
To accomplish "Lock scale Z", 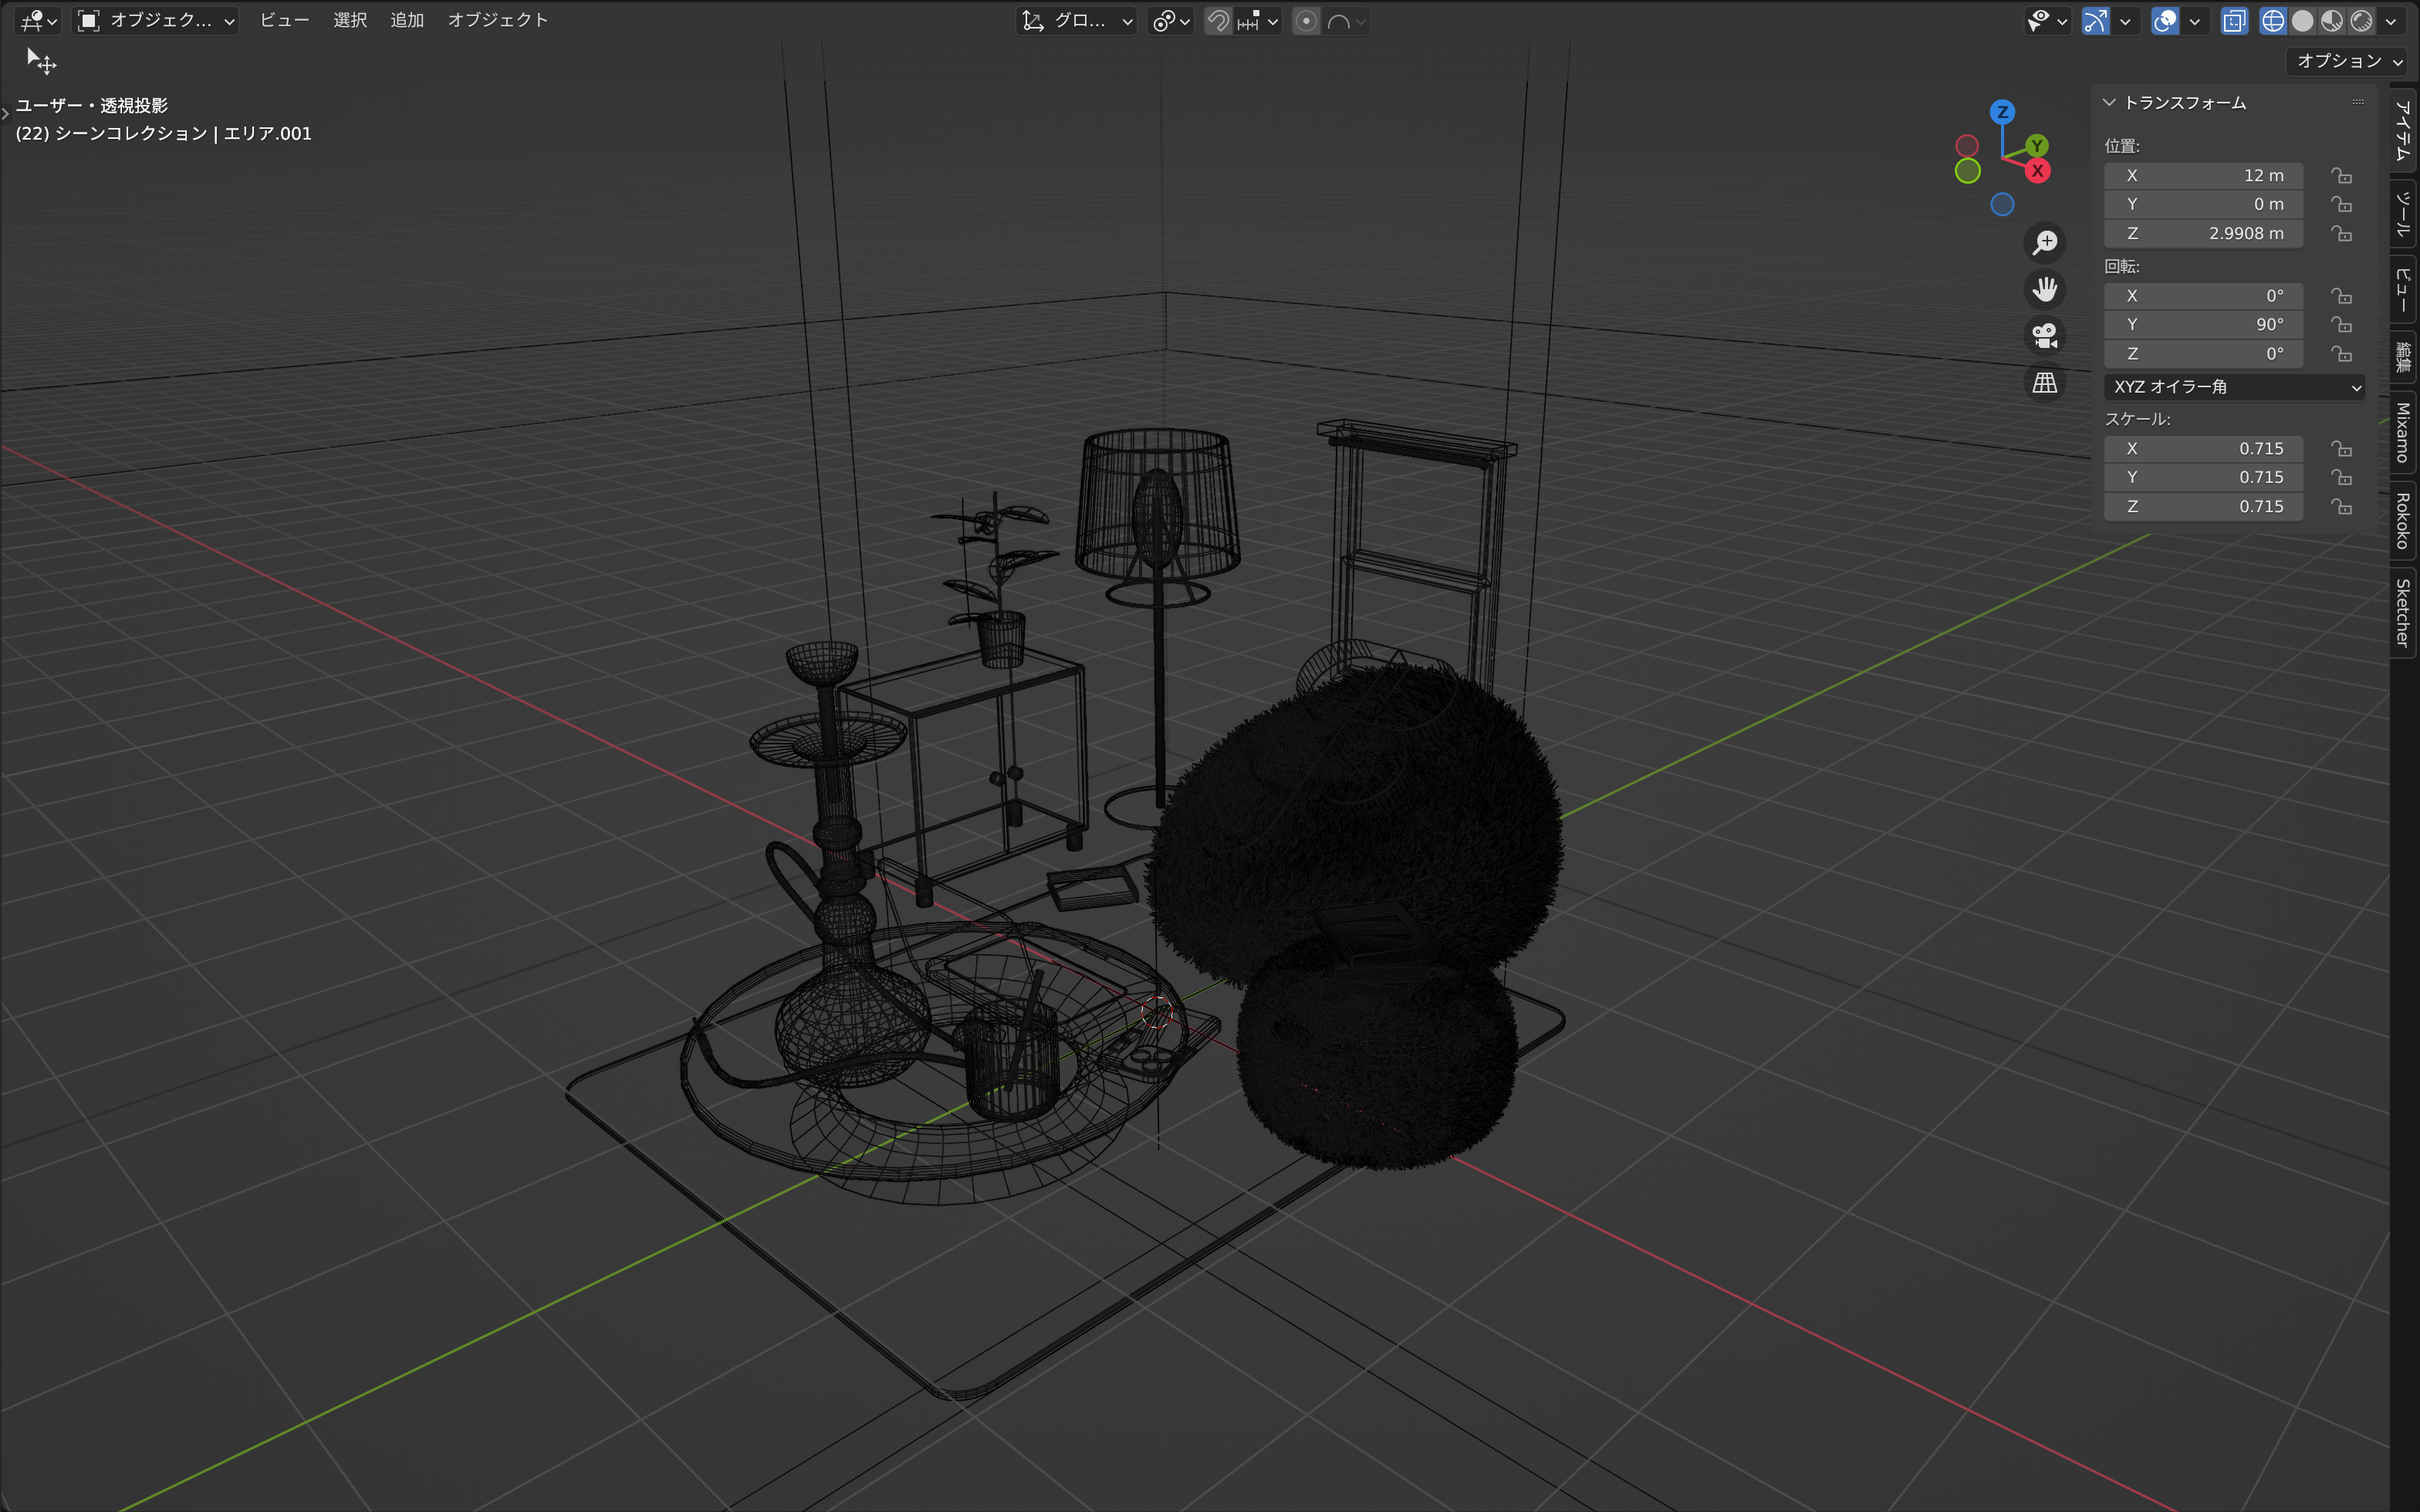I will tap(2341, 506).
